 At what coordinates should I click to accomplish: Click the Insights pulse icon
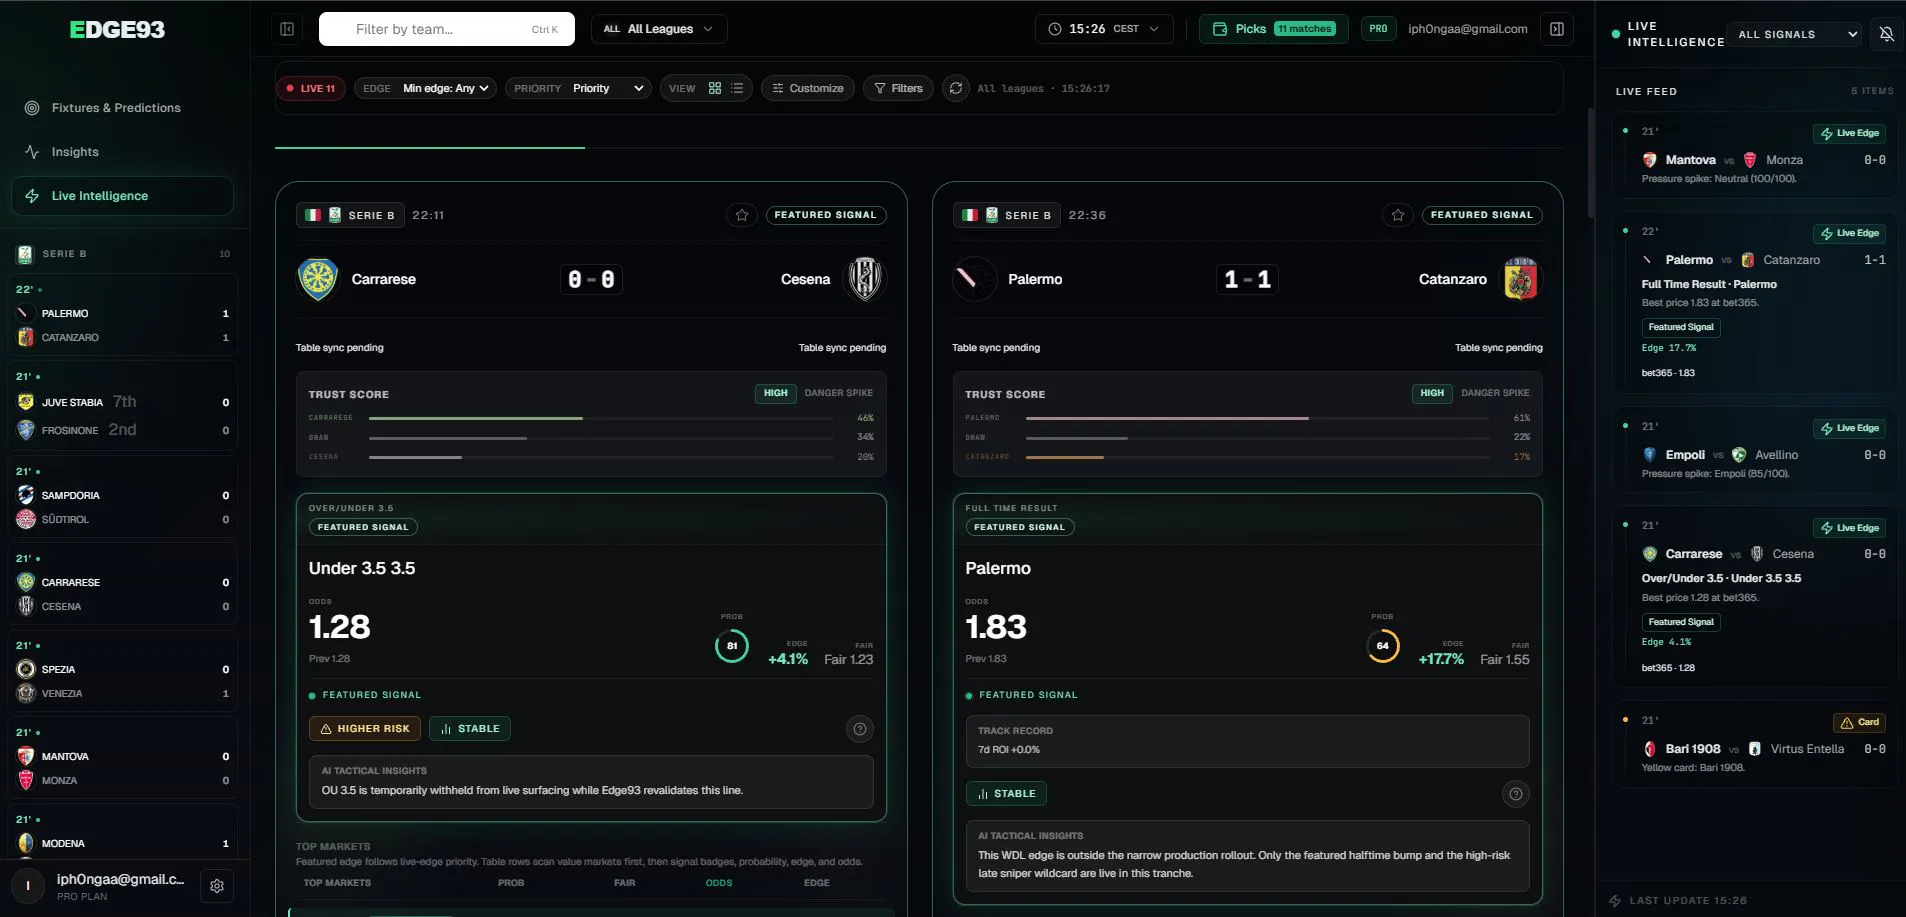click(32, 152)
